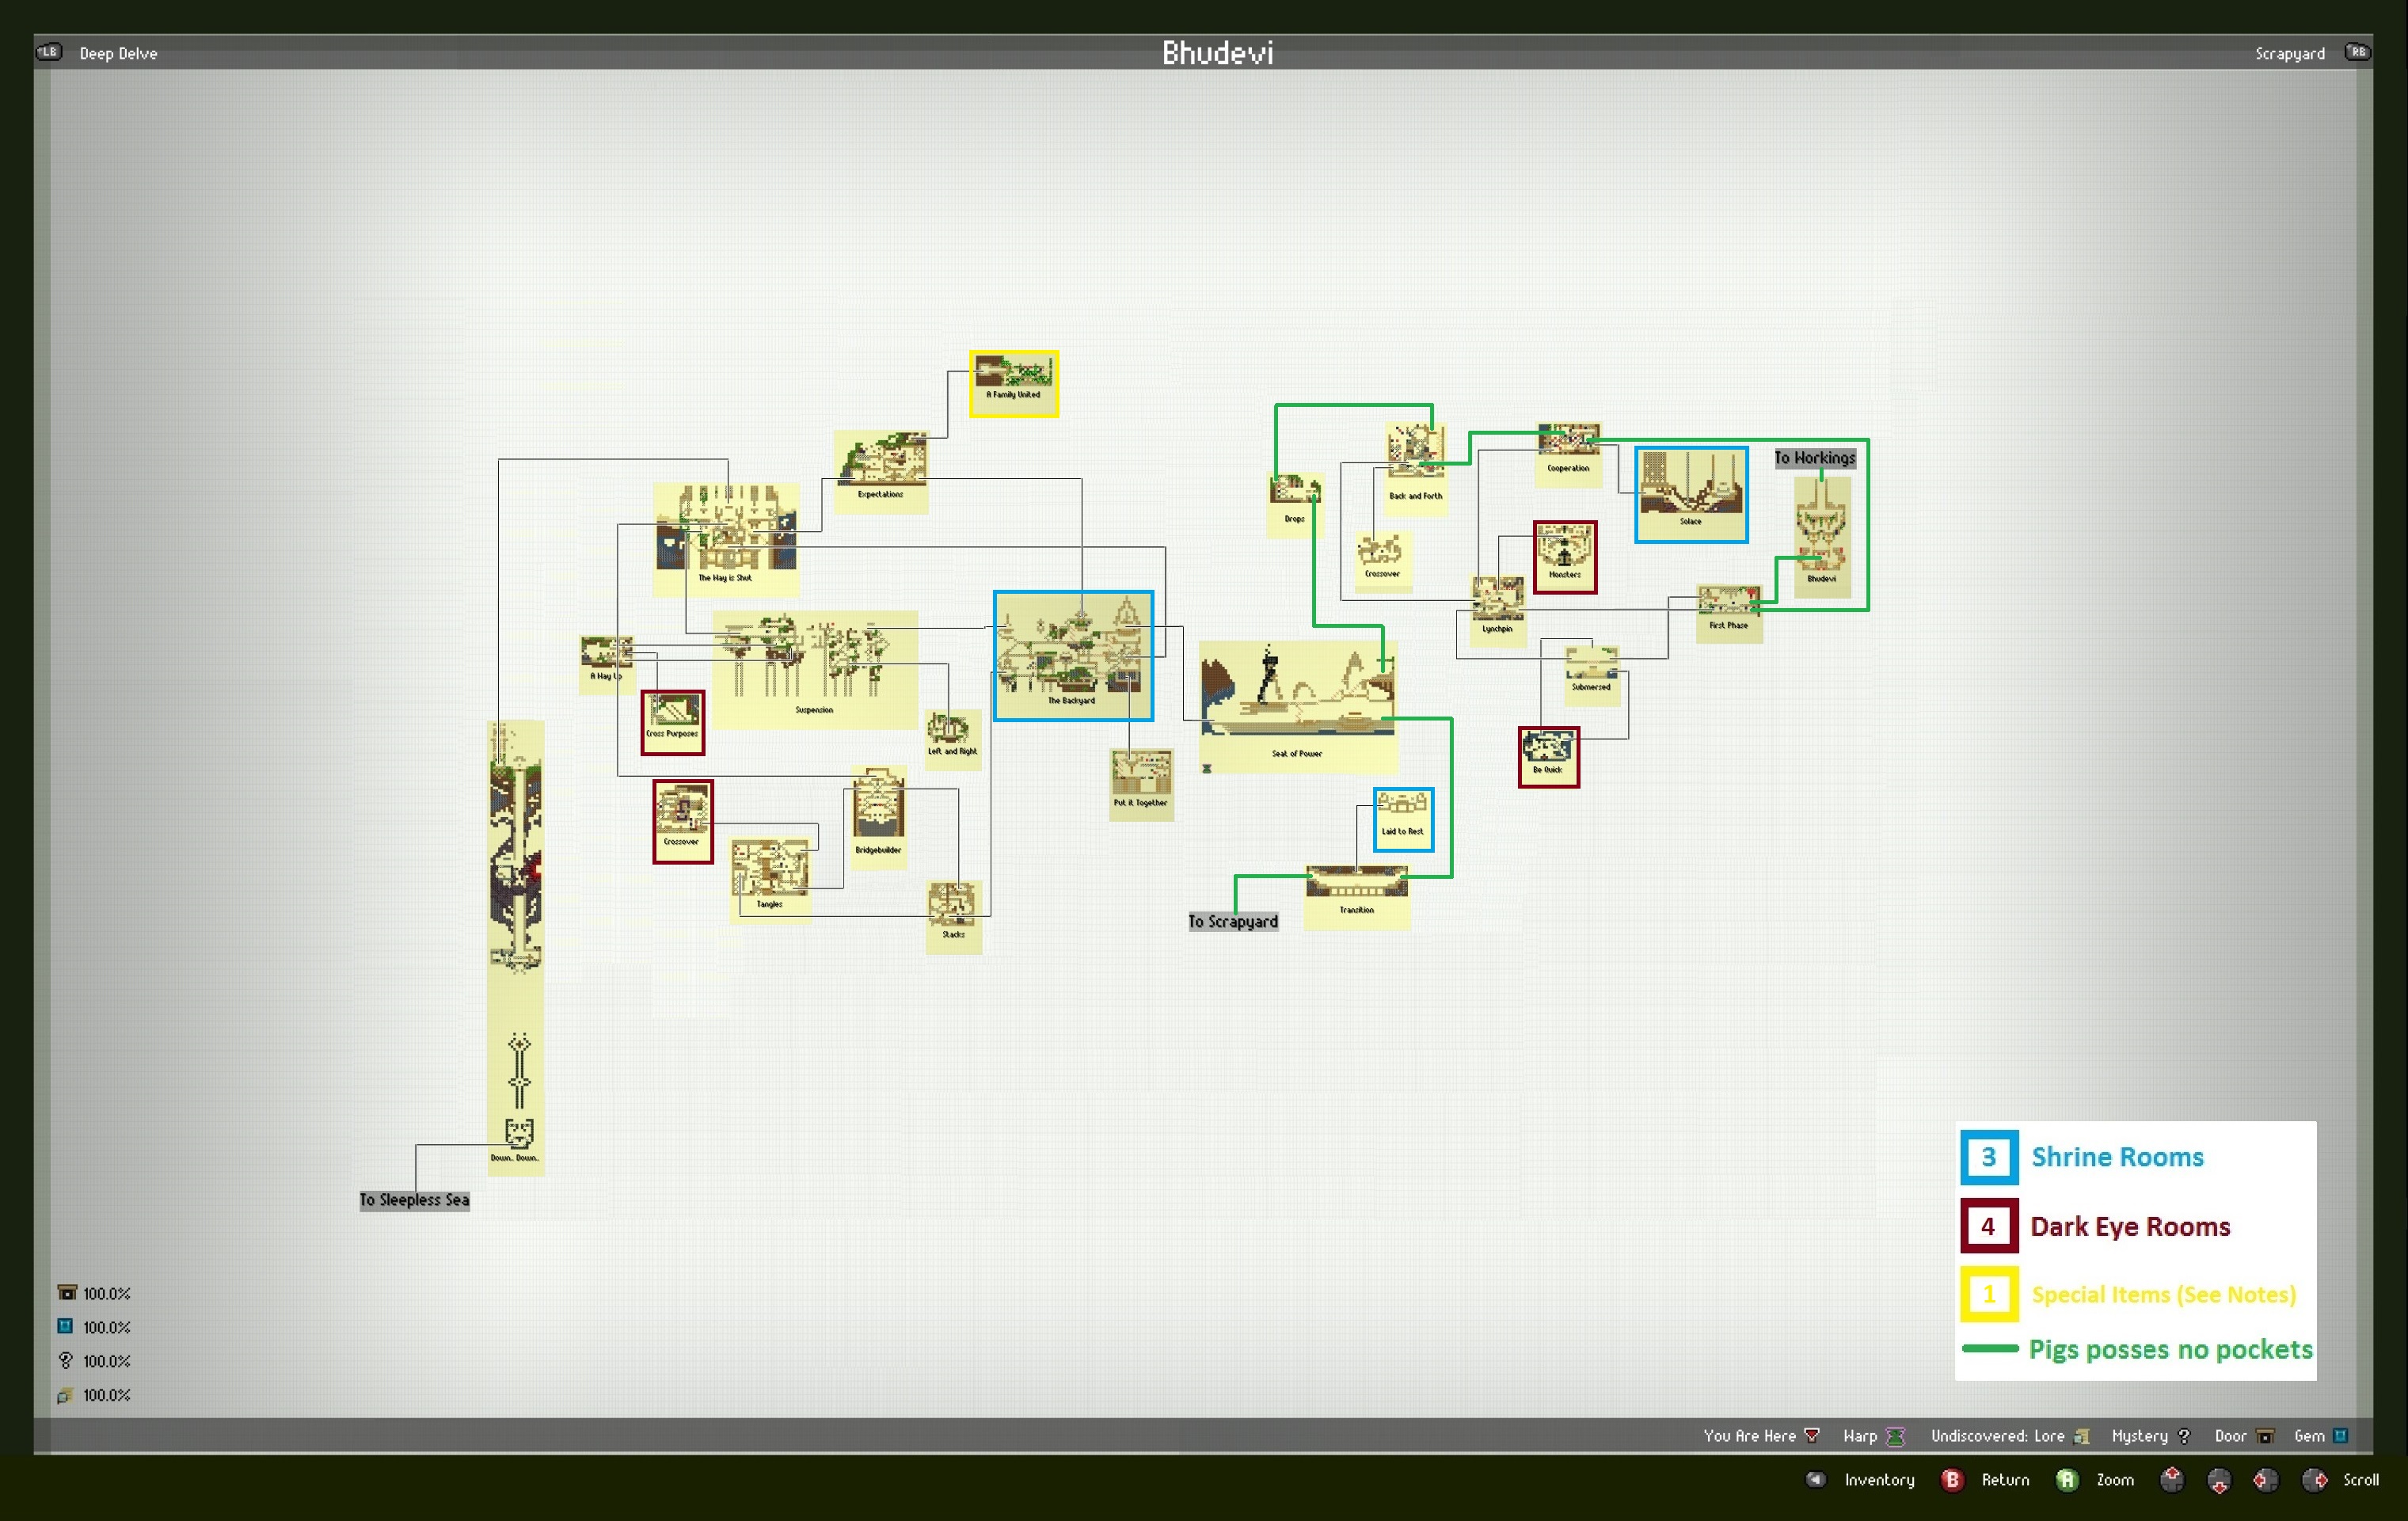
Task: Switch to the Deep Delve map tab
Action: (118, 54)
